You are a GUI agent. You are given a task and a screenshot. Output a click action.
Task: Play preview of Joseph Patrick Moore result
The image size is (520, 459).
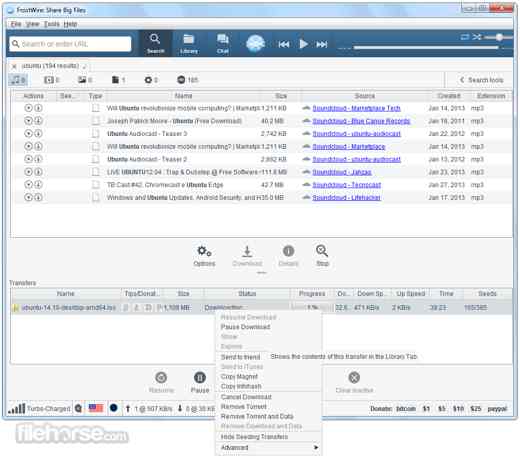[28, 121]
